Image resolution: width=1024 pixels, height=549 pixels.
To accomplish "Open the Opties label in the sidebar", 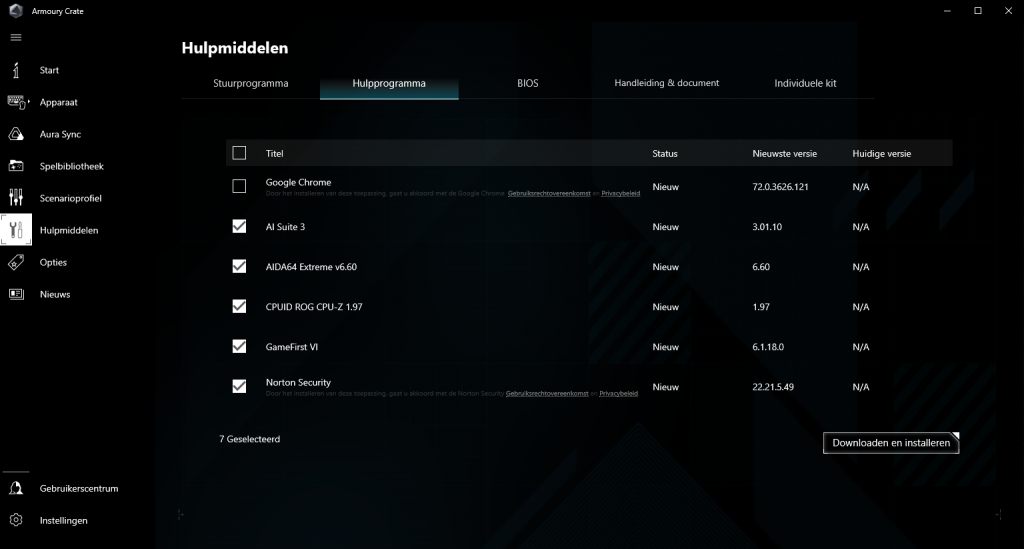I will pos(53,262).
